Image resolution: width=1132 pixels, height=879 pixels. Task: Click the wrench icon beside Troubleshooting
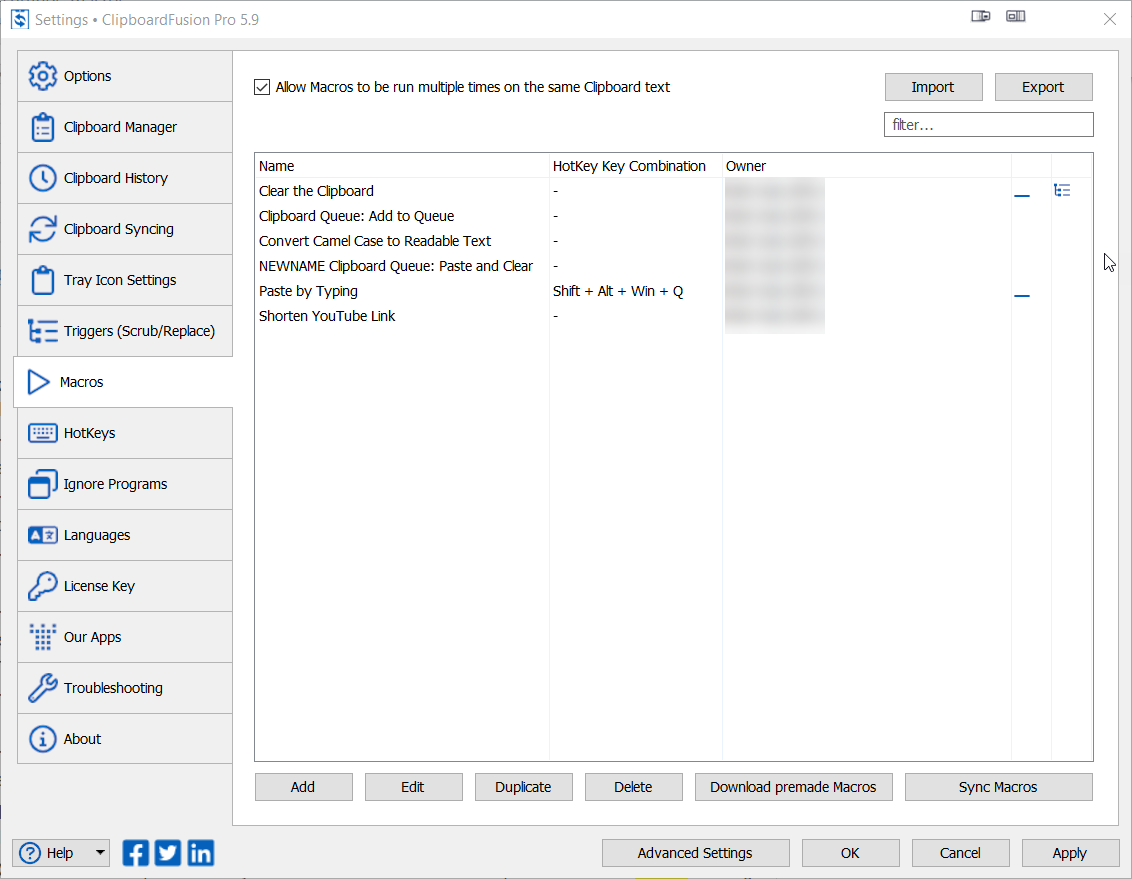tap(43, 688)
